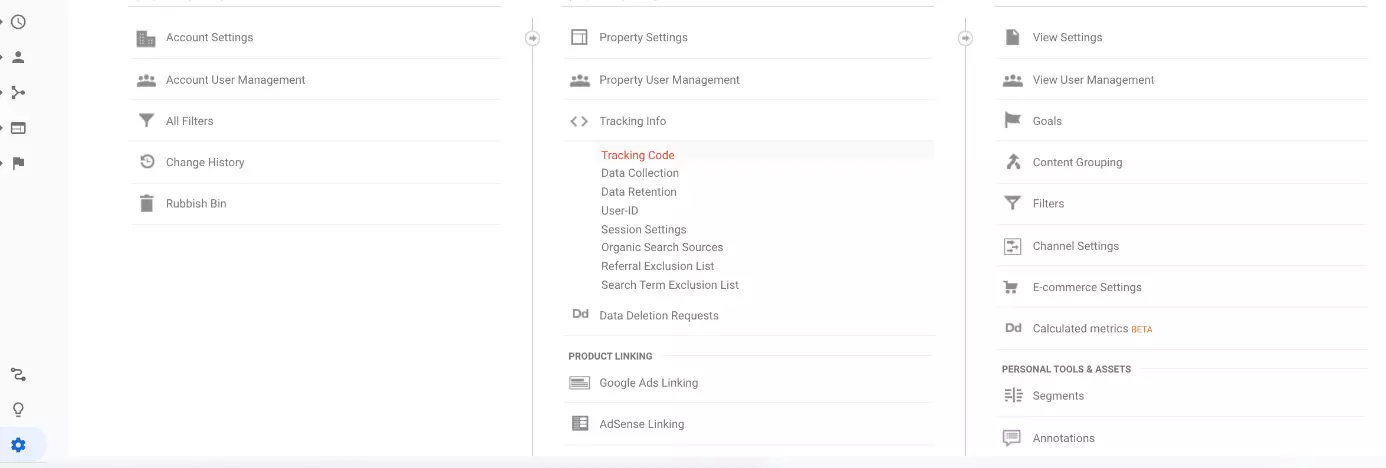This screenshot has height=468, width=1386.
Task: Open Conversions flag icon in sidebar
Action: [18, 163]
